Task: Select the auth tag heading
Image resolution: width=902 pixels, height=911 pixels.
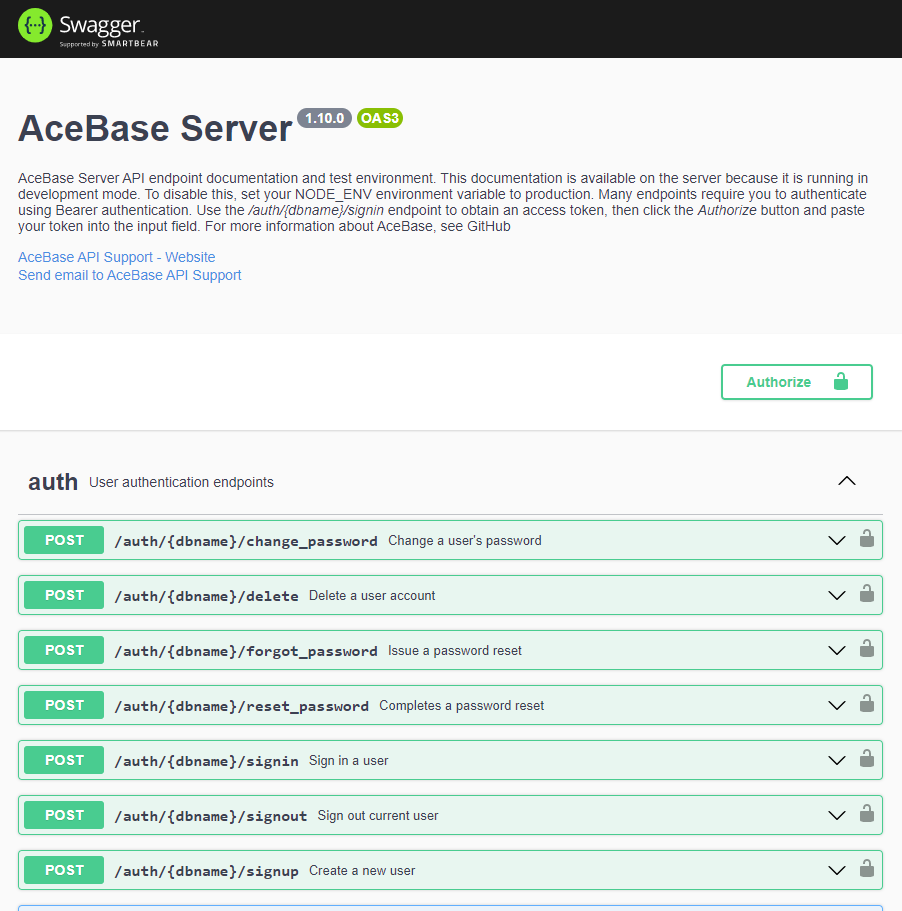Action: (53, 482)
